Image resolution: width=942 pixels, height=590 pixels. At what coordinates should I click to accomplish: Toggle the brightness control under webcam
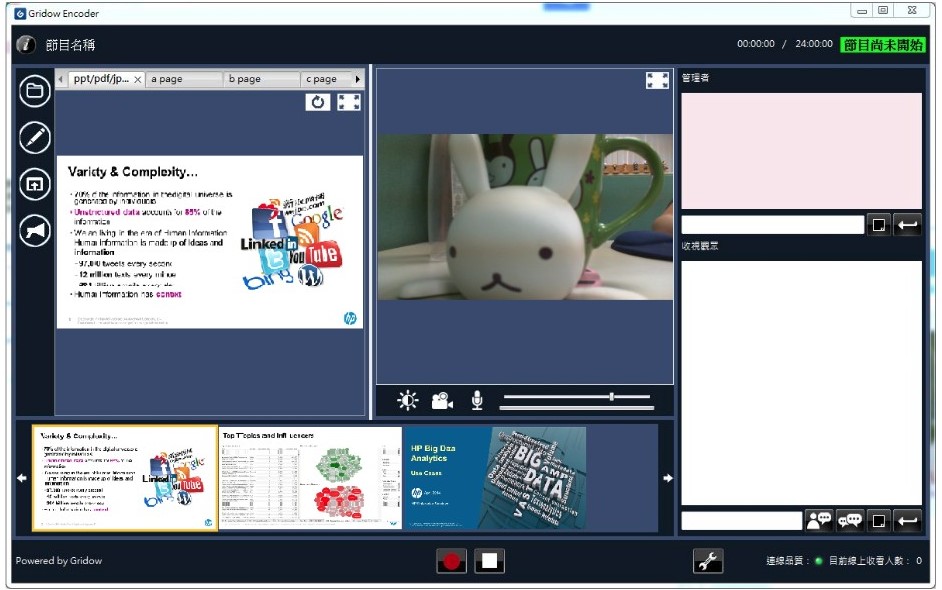(x=408, y=401)
